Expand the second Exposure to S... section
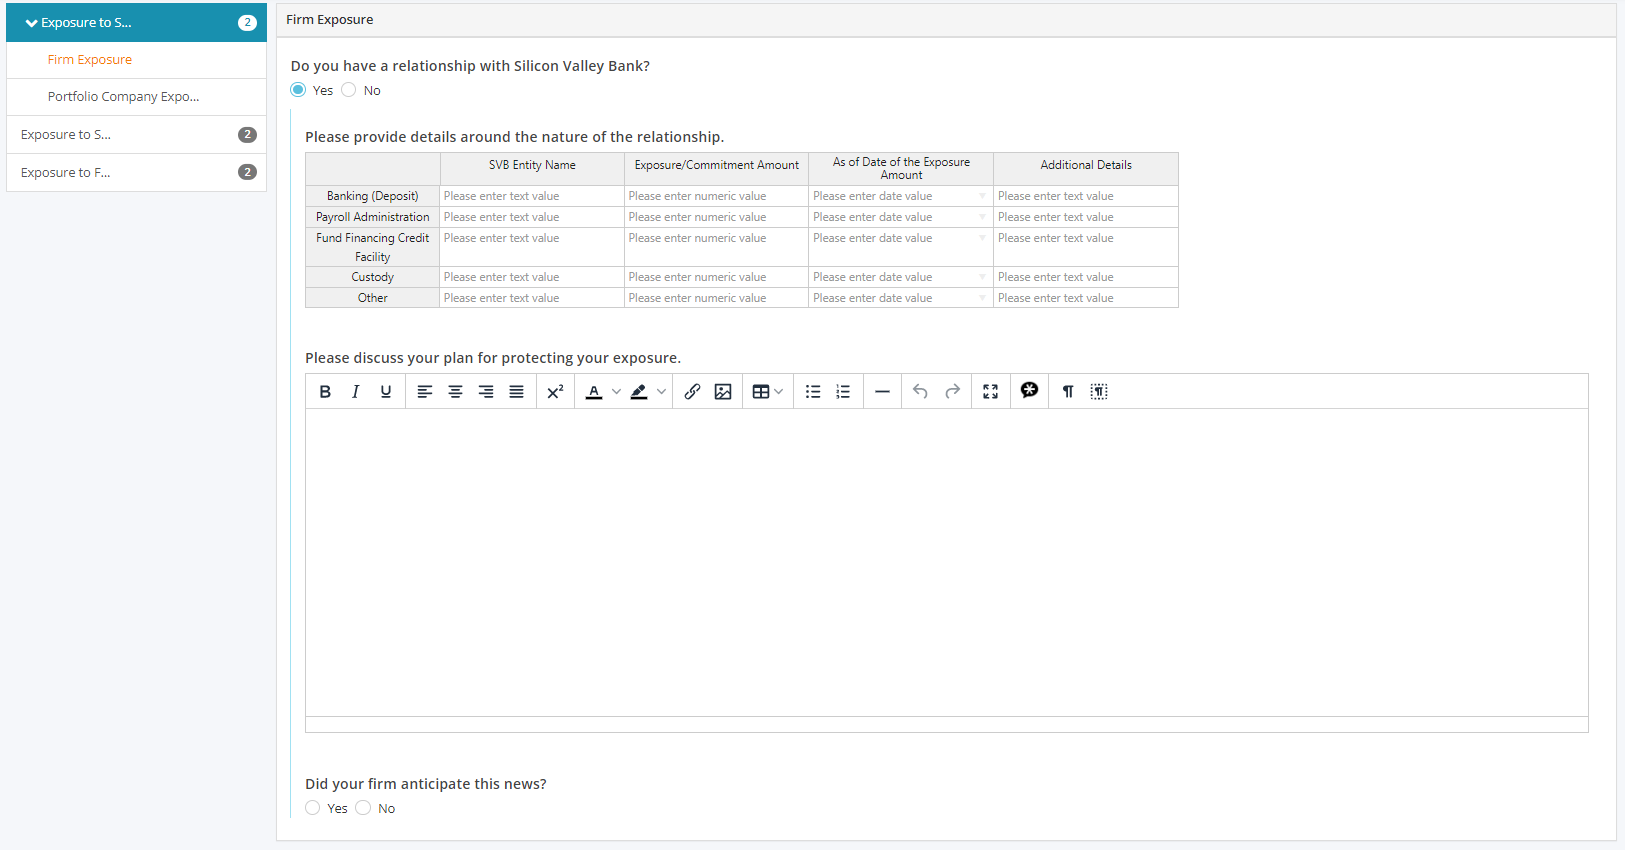 [x=136, y=135]
